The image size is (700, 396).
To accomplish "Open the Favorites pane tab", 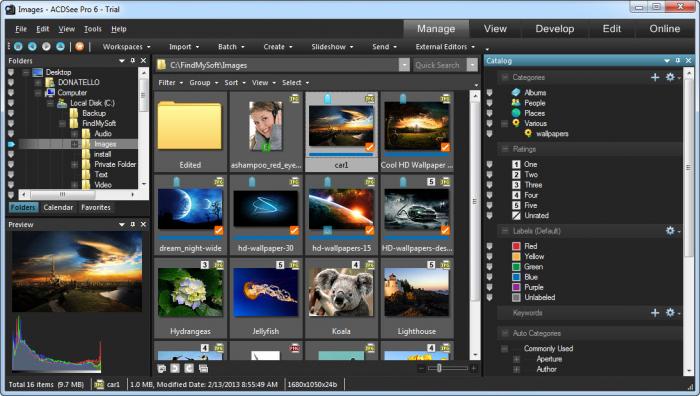I will pyautogui.click(x=96, y=207).
